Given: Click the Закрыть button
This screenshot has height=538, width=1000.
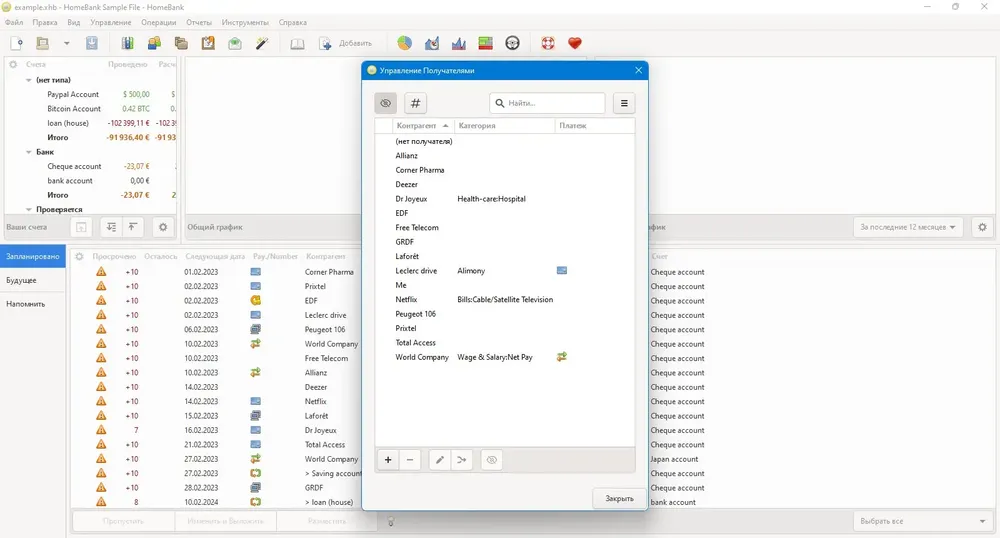Looking at the screenshot, I should pyautogui.click(x=619, y=498).
